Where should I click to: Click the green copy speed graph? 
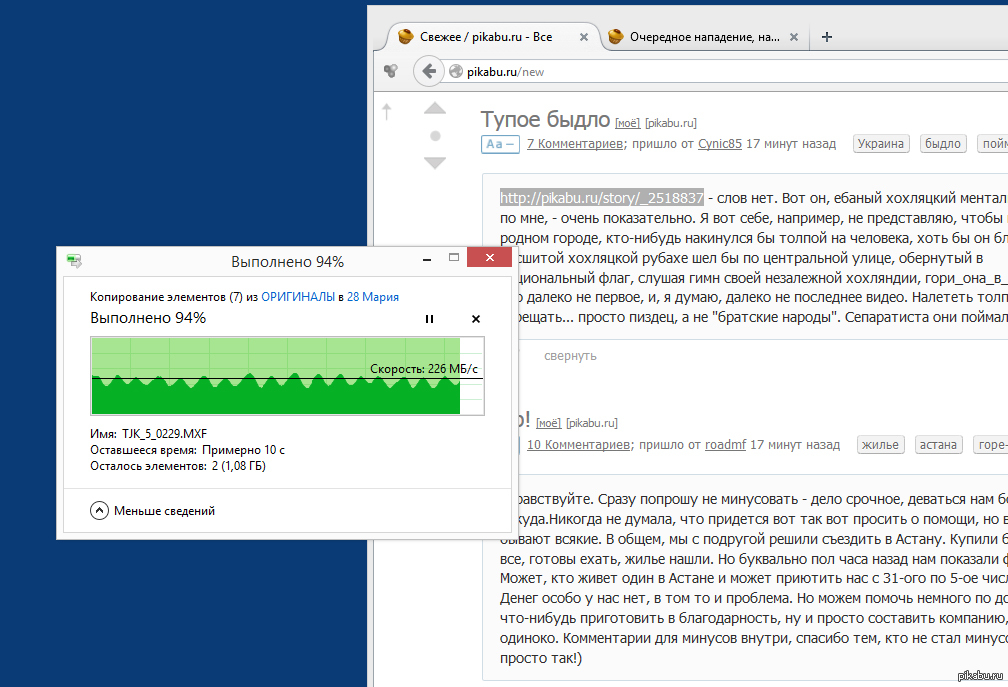point(276,376)
